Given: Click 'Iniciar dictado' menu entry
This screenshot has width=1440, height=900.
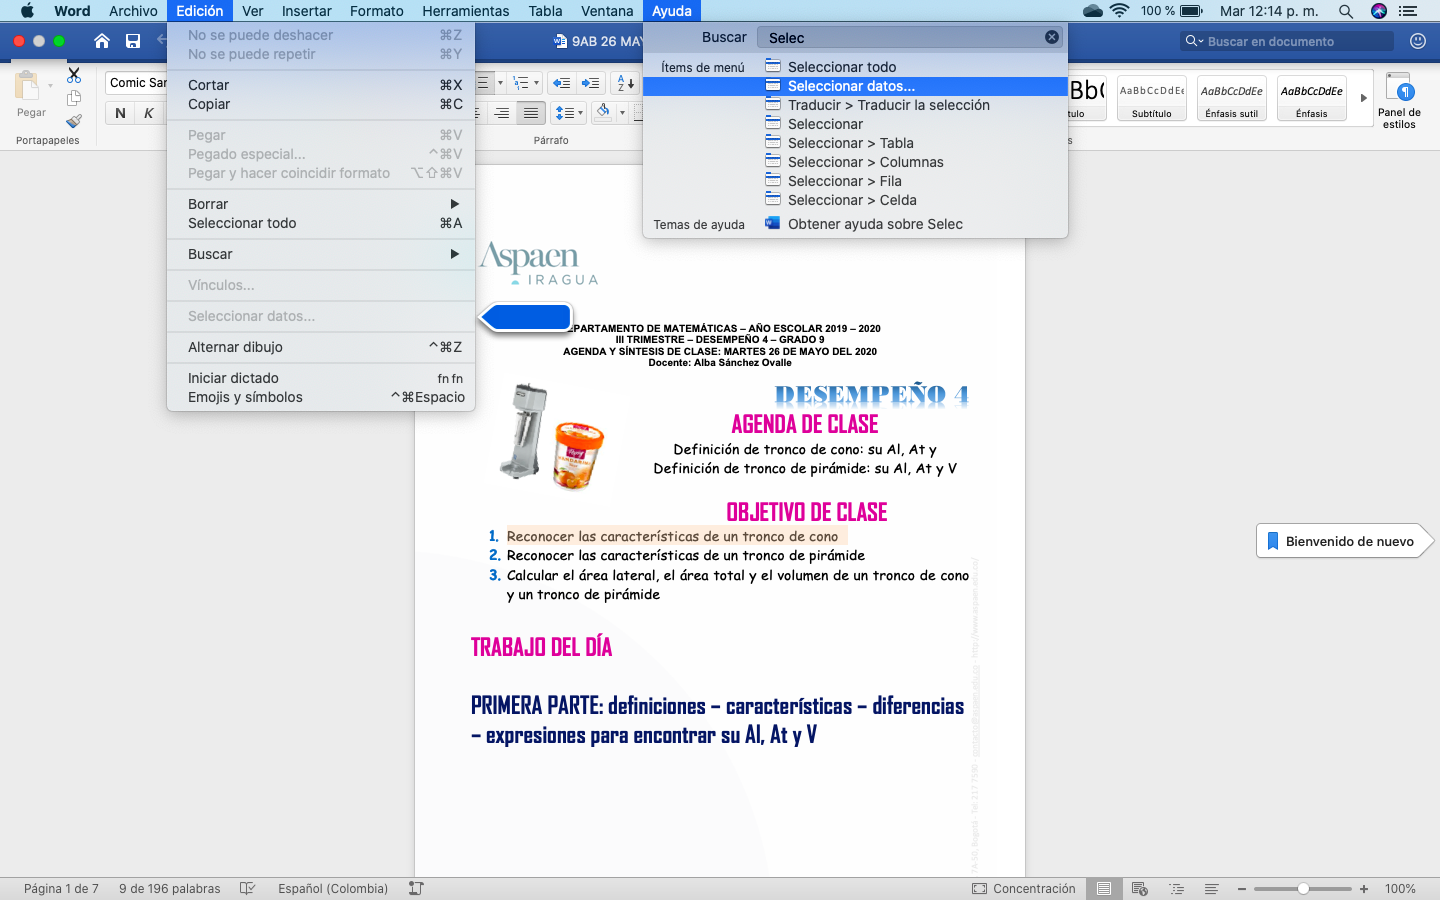Looking at the screenshot, I should click(321, 378).
